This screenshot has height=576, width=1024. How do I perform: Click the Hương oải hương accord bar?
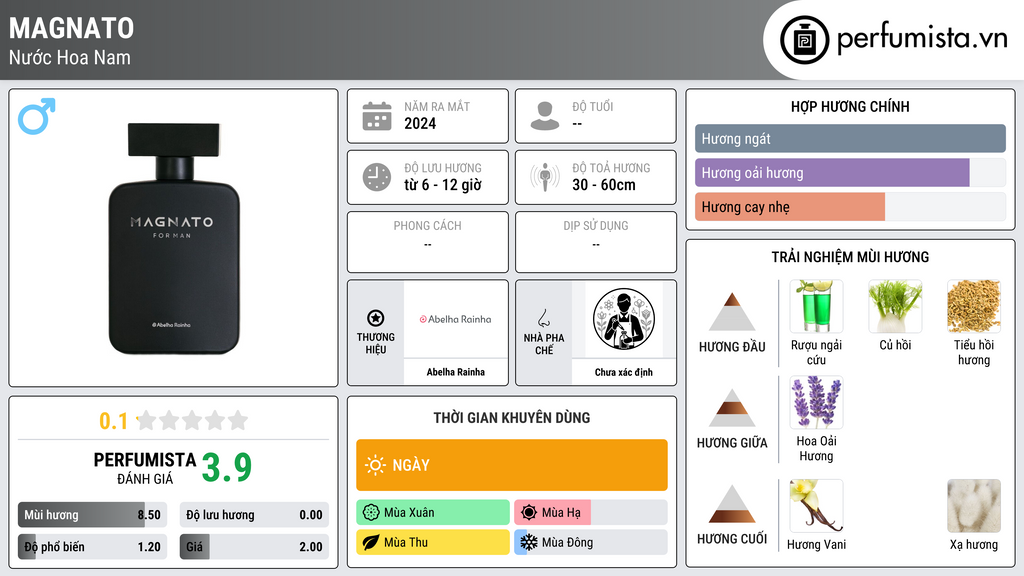[x=850, y=173]
